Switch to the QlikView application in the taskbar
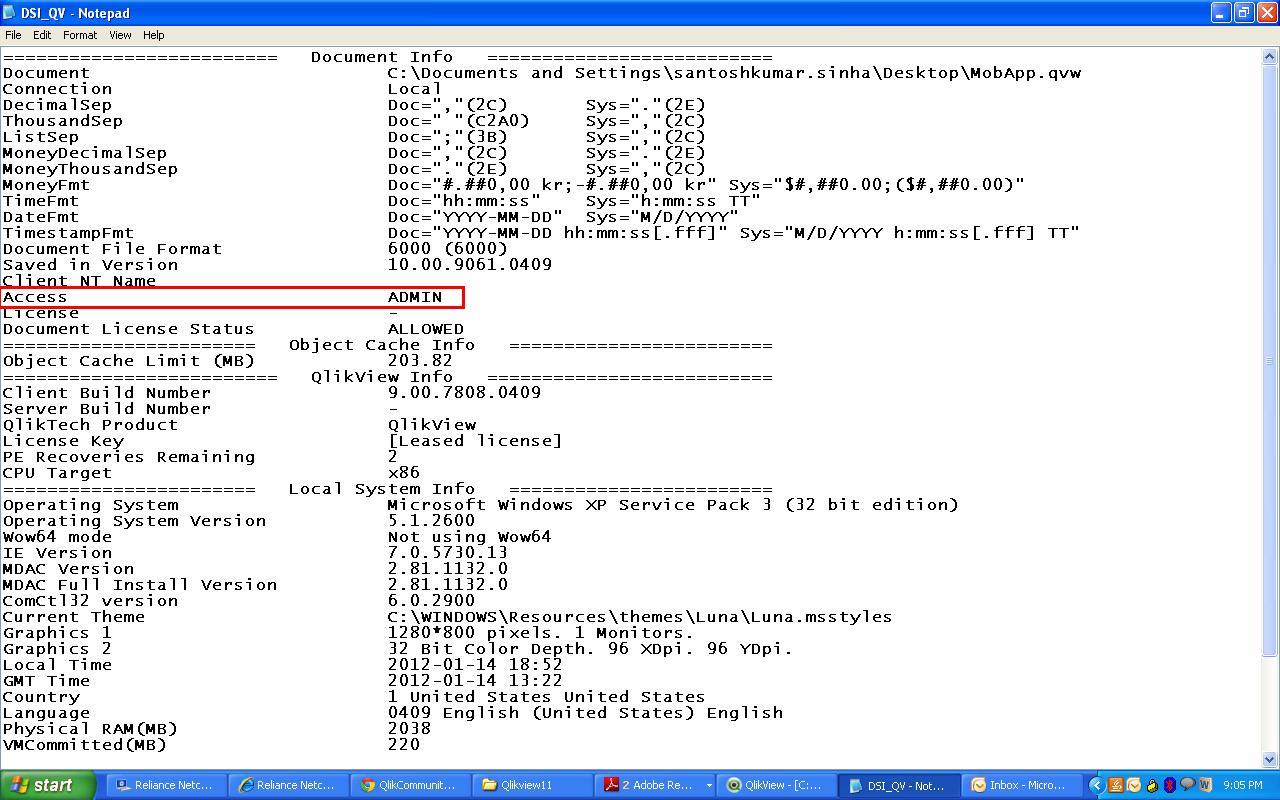The width and height of the screenshot is (1280, 800). (x=776, y=785)
